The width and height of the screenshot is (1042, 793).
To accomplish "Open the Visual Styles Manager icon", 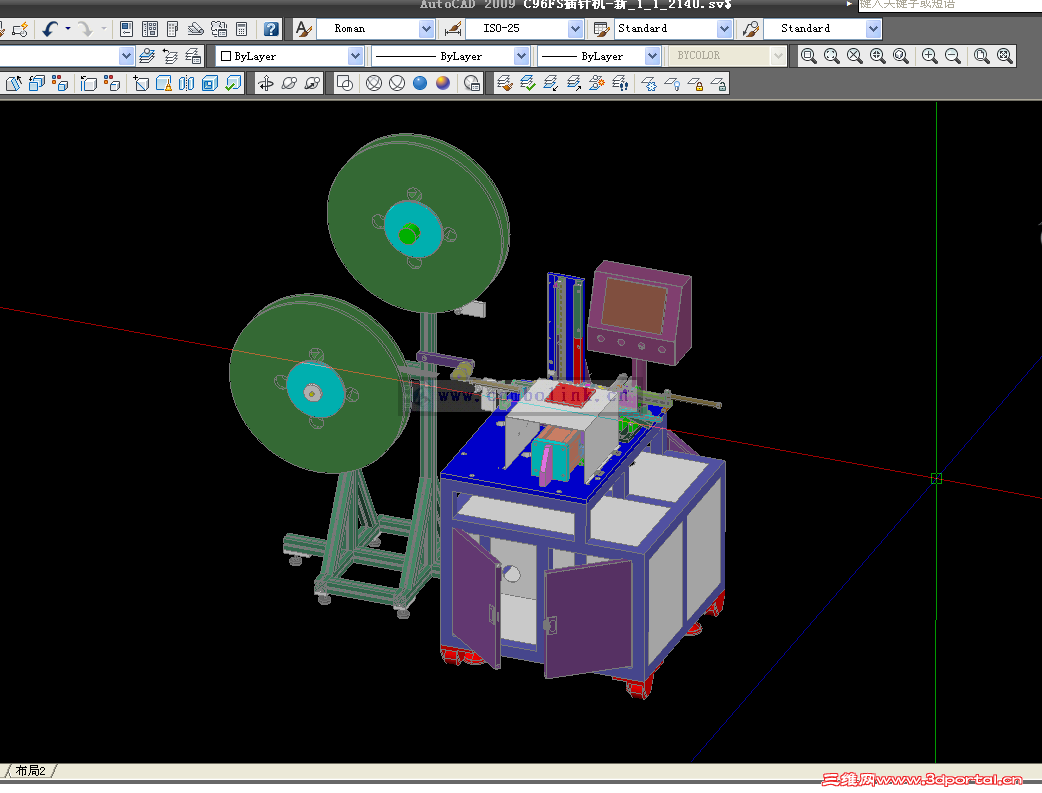I will pos(472,83).
